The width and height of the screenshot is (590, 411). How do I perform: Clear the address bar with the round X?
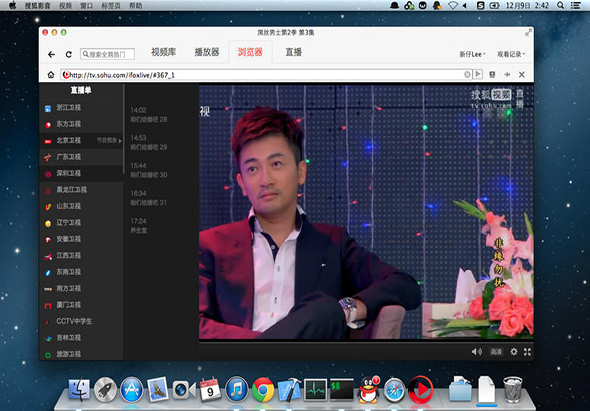[x=467, y=75]
